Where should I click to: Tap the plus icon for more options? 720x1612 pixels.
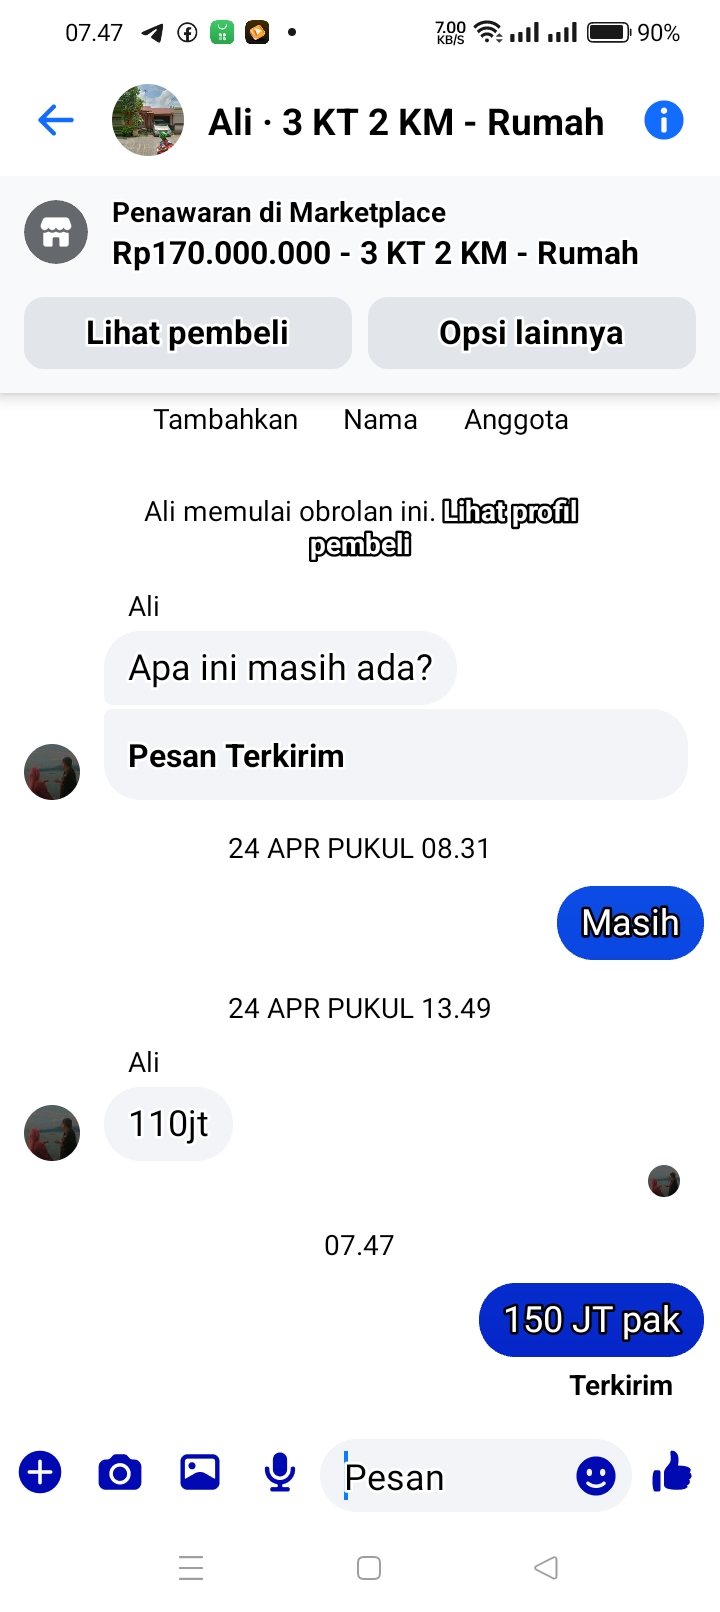[40, 1472]
